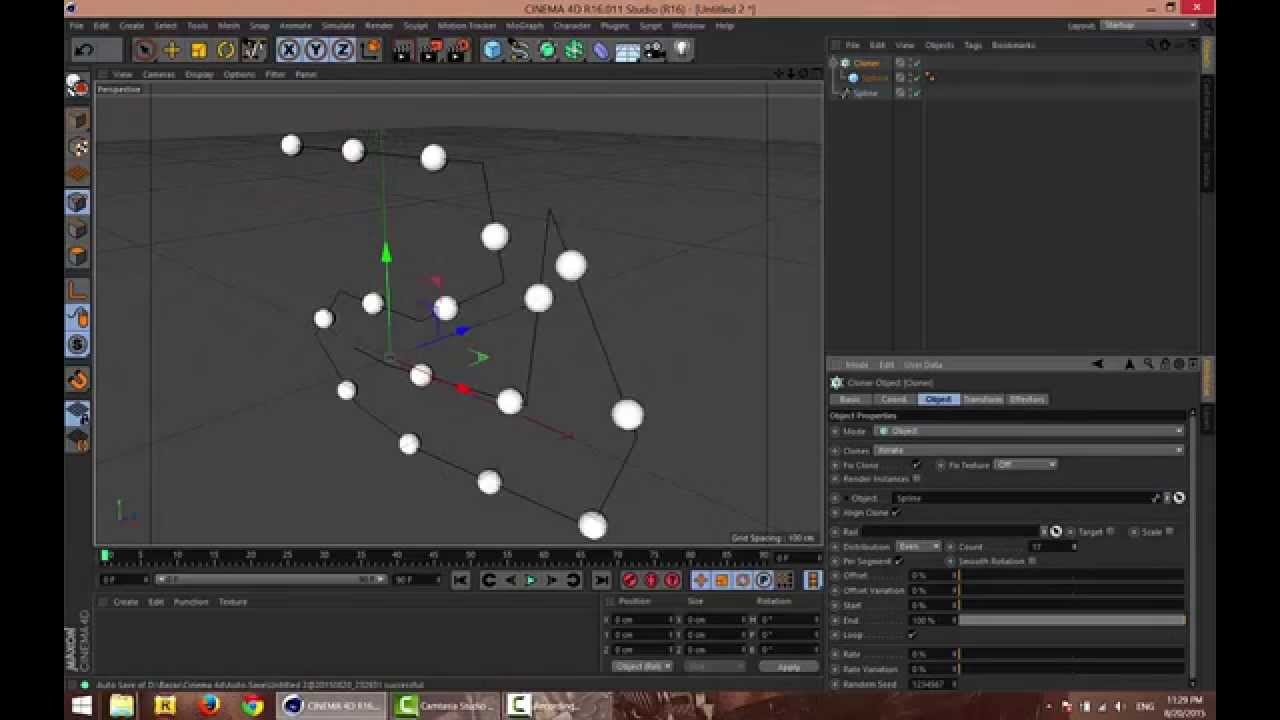Toggle the Fix Clone checkbox
The image size is (1280, 720).
pos(916,465)
